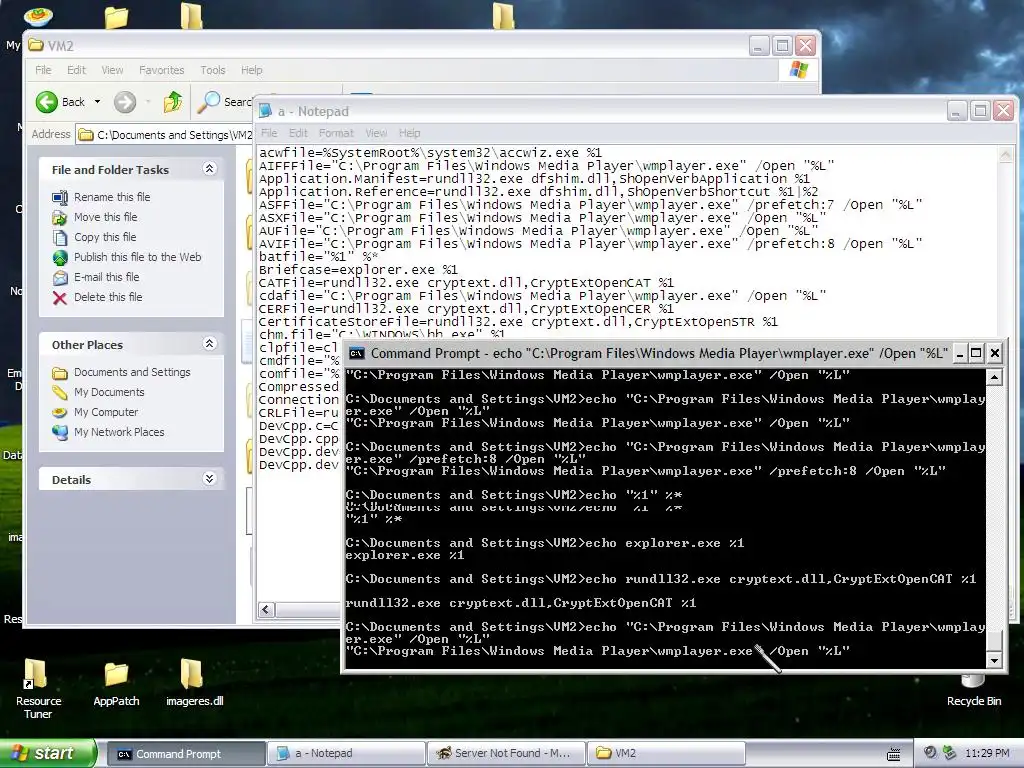Click Command Prompt scrollbar down arrow
The width and height of the screenshot is (1024, 768).
[x=994, y=660]
